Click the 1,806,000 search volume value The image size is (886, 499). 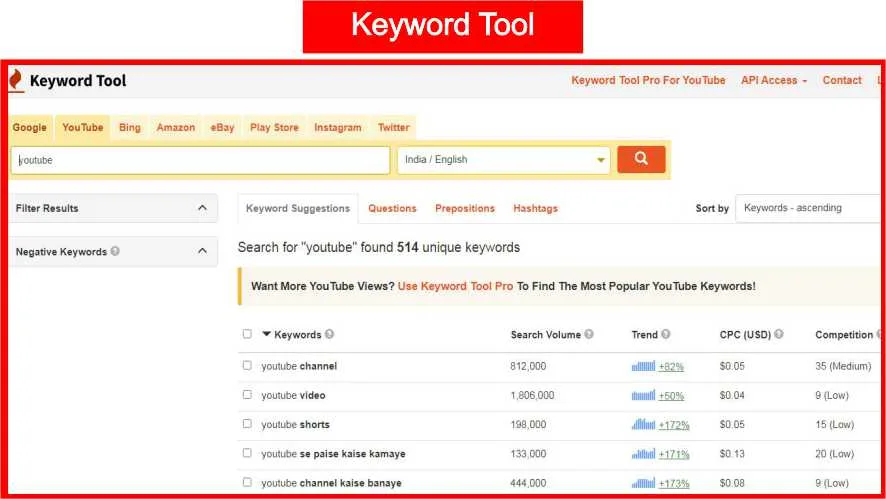pos(532,396)
